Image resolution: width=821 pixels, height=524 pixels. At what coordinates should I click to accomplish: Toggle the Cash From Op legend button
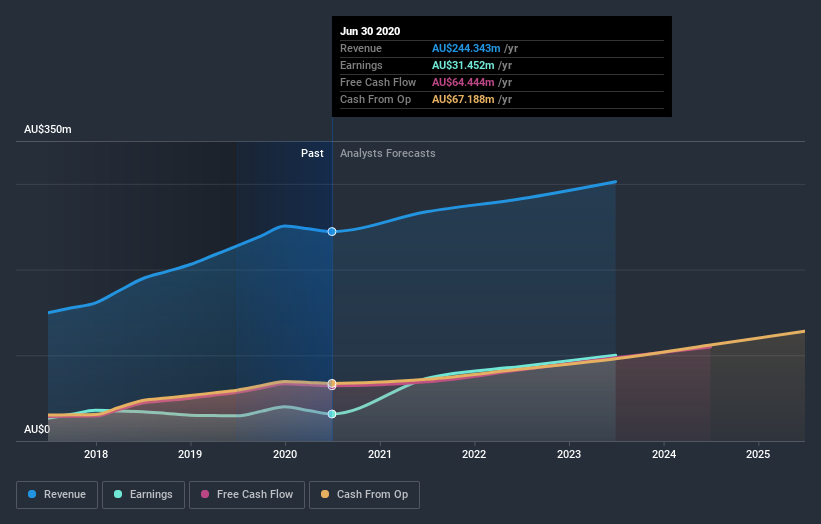pos(364,495)
